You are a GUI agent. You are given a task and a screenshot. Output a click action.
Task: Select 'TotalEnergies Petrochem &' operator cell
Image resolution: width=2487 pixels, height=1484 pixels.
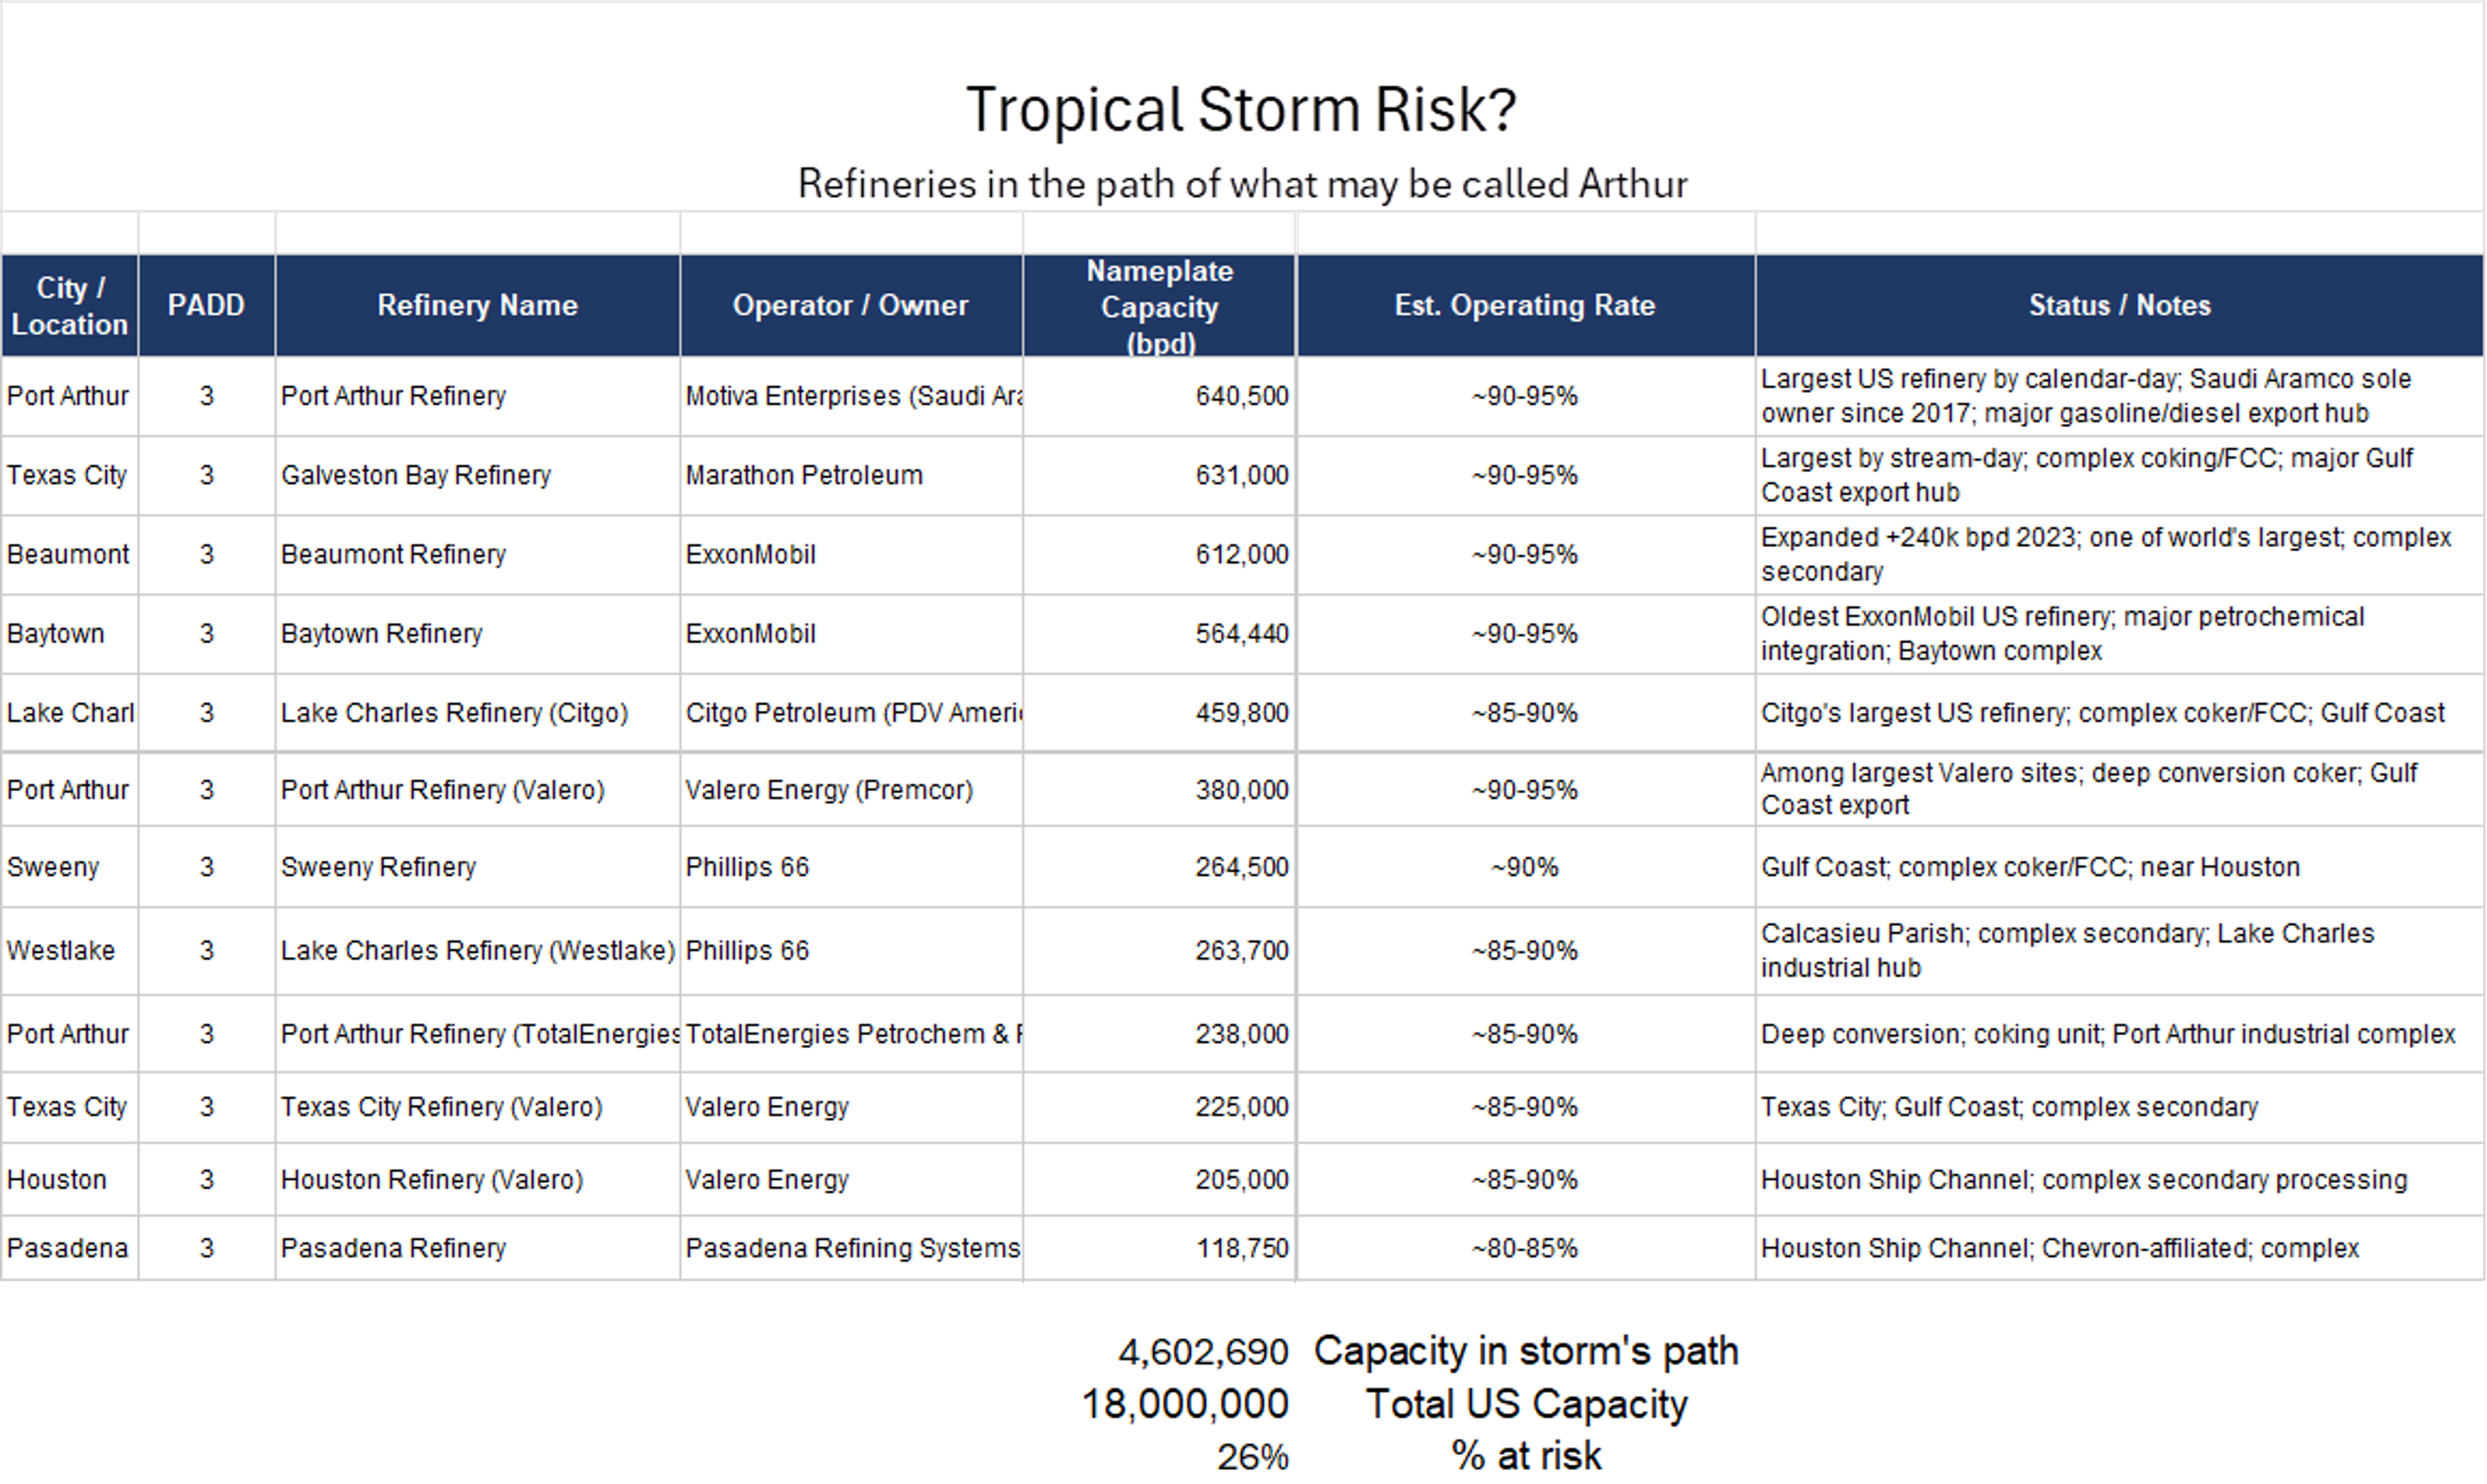pos(851,1033)
